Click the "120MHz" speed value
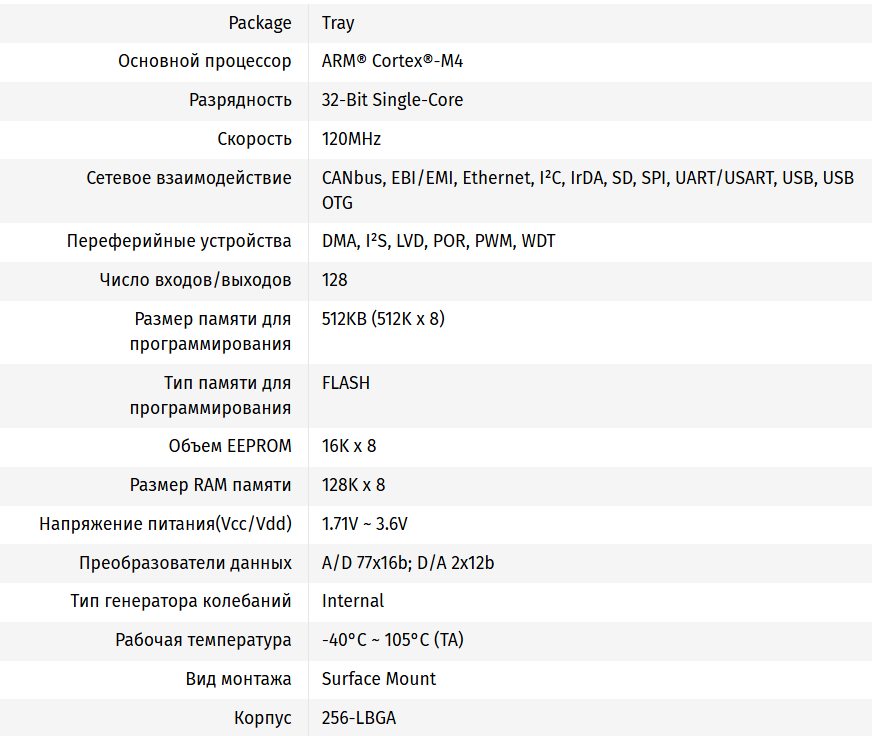 pyautogui.click(x=351, y=139)
